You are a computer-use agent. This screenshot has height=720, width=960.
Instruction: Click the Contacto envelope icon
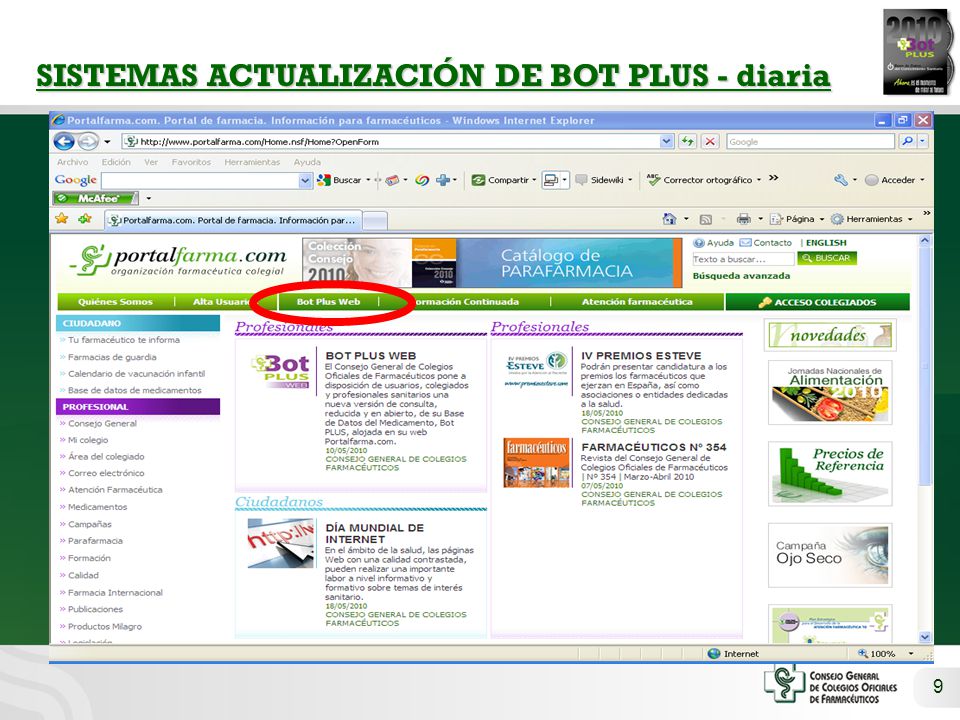point(745,243)
